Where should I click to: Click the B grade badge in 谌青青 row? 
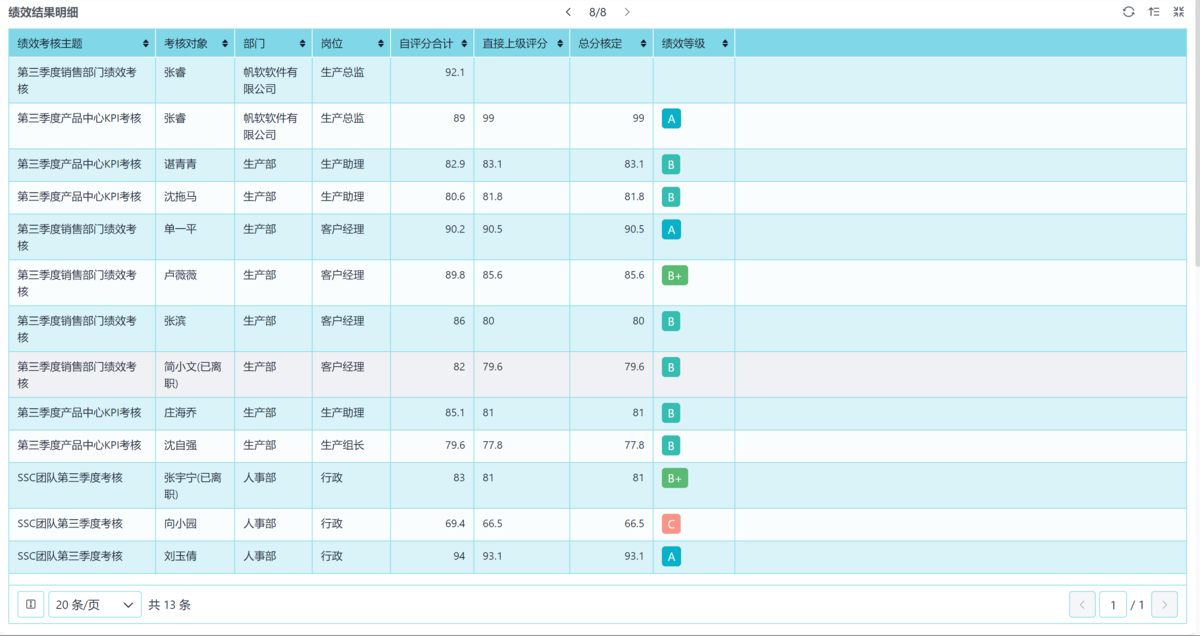click(671, 164)
